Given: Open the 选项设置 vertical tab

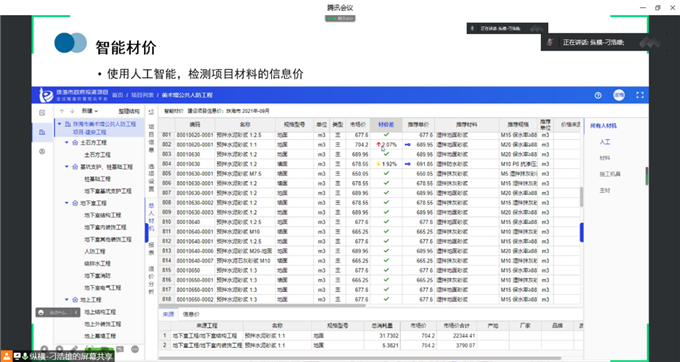Looking at the screenshot, I should pos(151,178).
